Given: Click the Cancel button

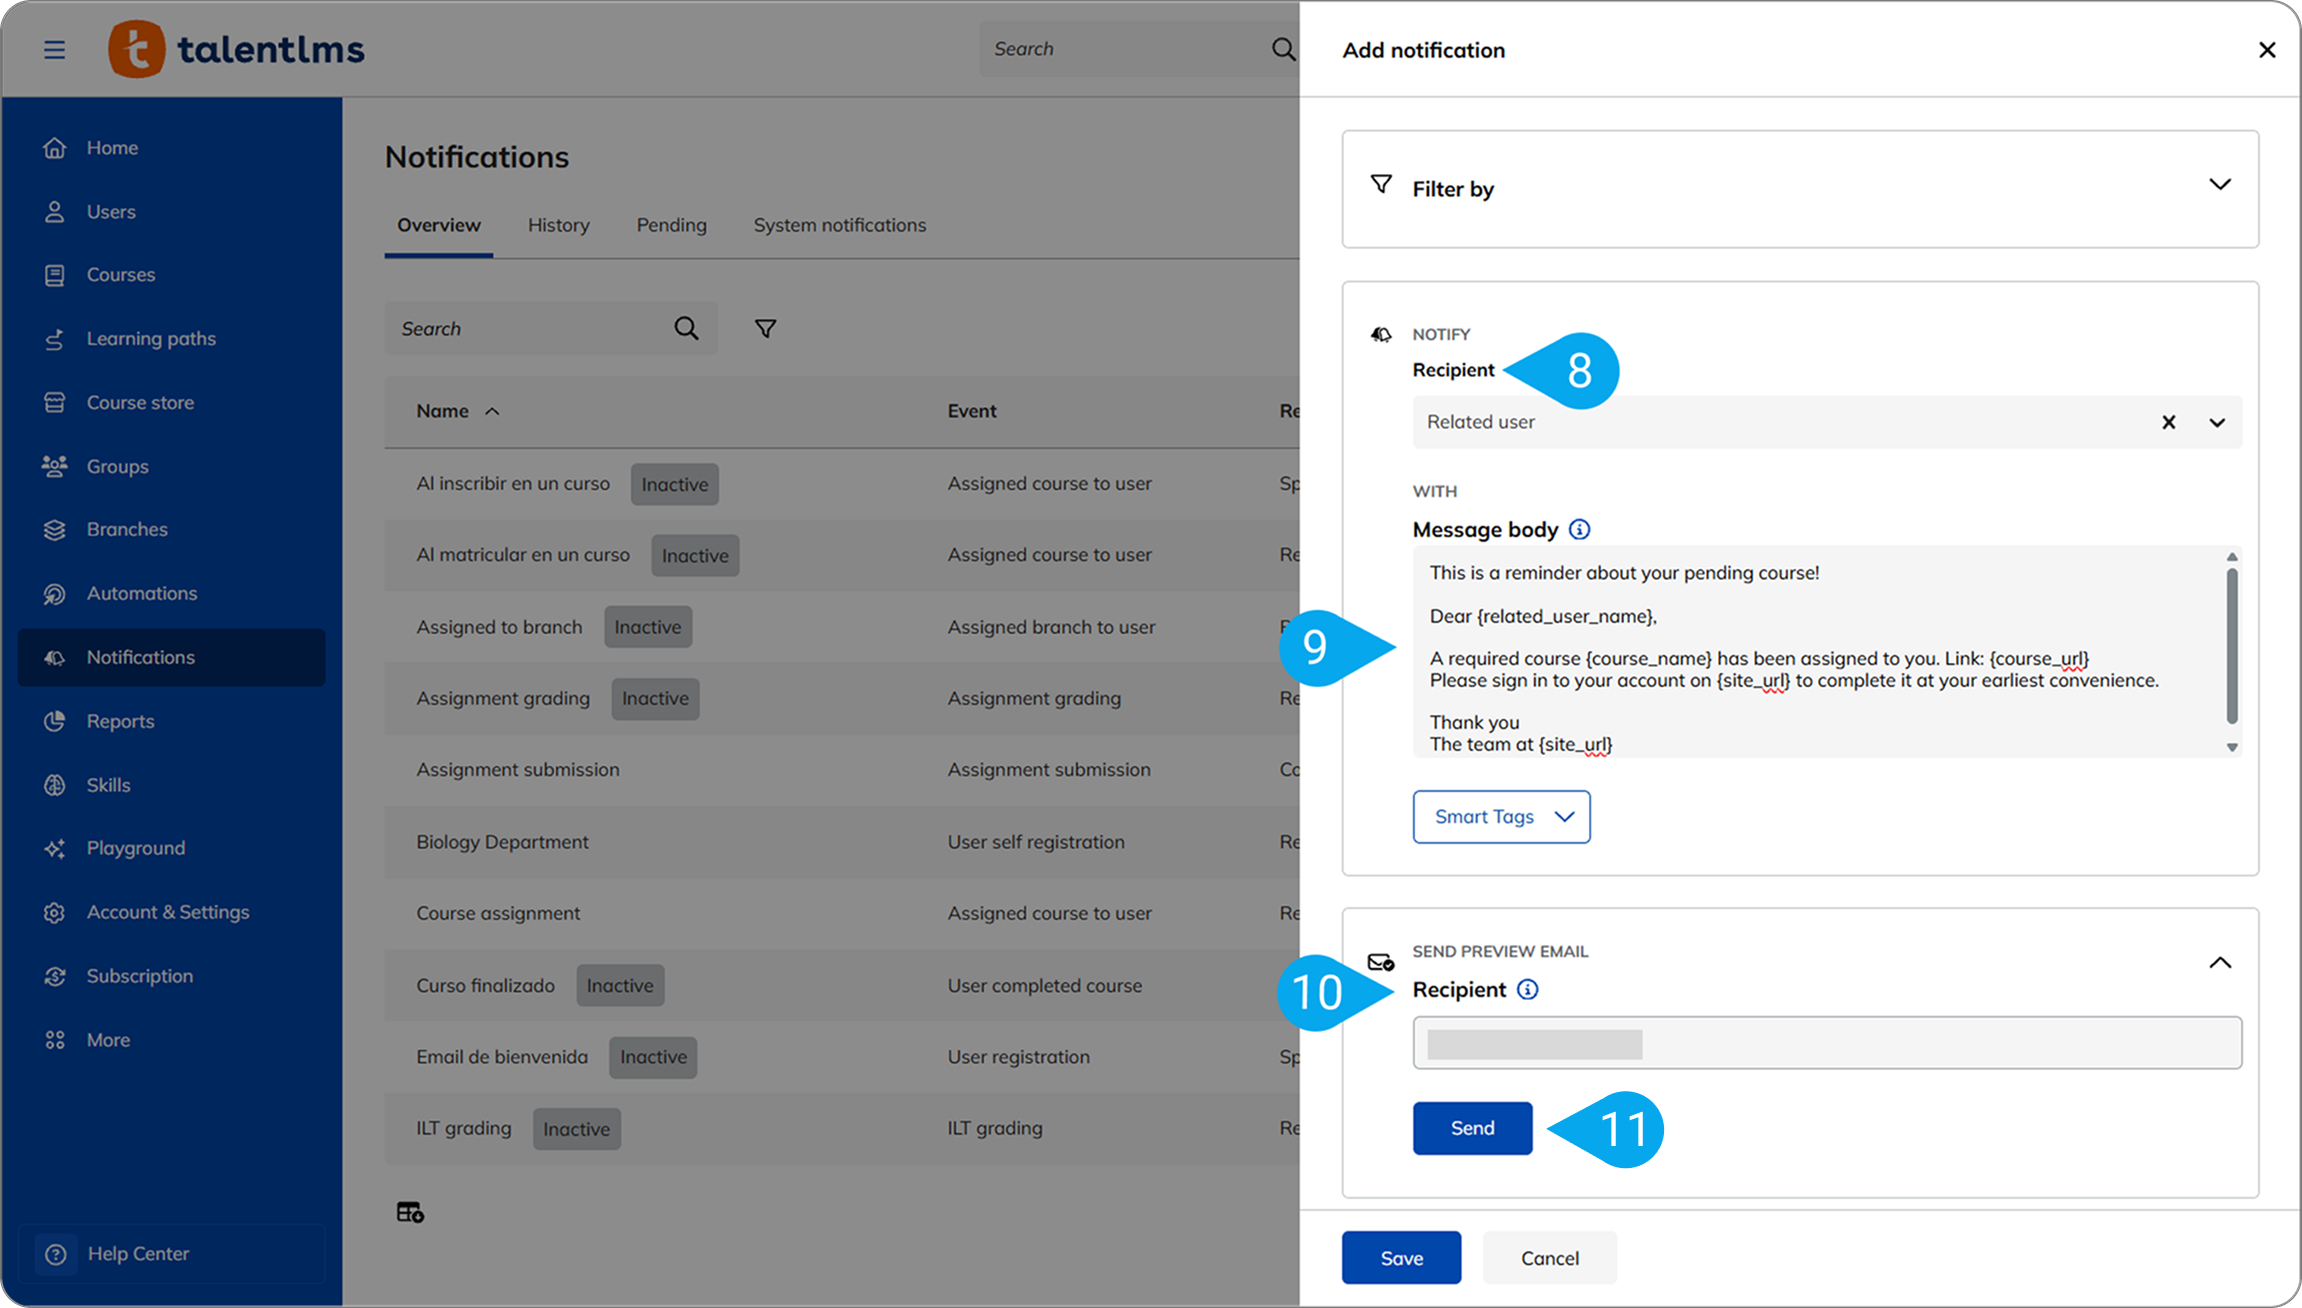Looking at the screenshot, I should pos(1549,1258).
